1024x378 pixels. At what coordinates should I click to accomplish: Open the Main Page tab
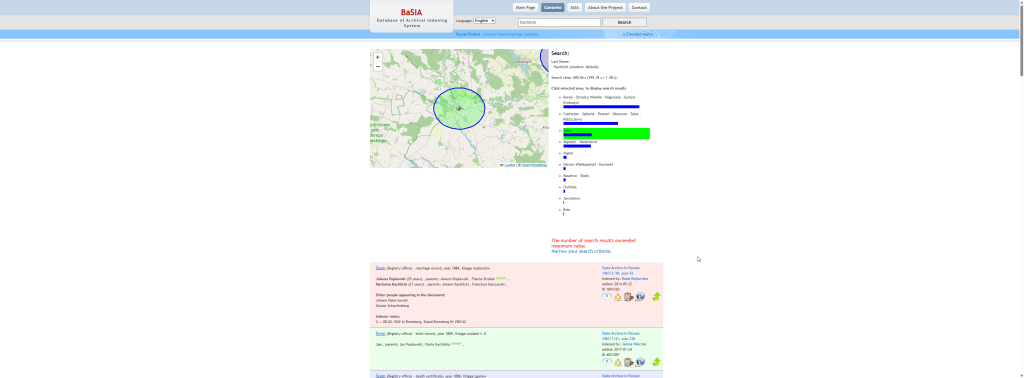[525, 8]
